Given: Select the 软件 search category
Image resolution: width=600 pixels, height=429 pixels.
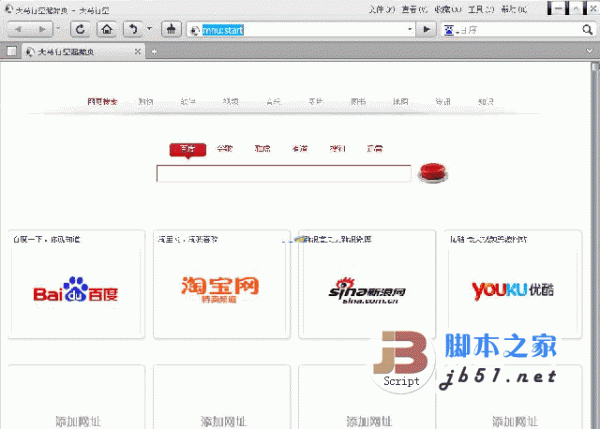Looking at the screenshot, I should pyautogui.click(x=188, y=102).
